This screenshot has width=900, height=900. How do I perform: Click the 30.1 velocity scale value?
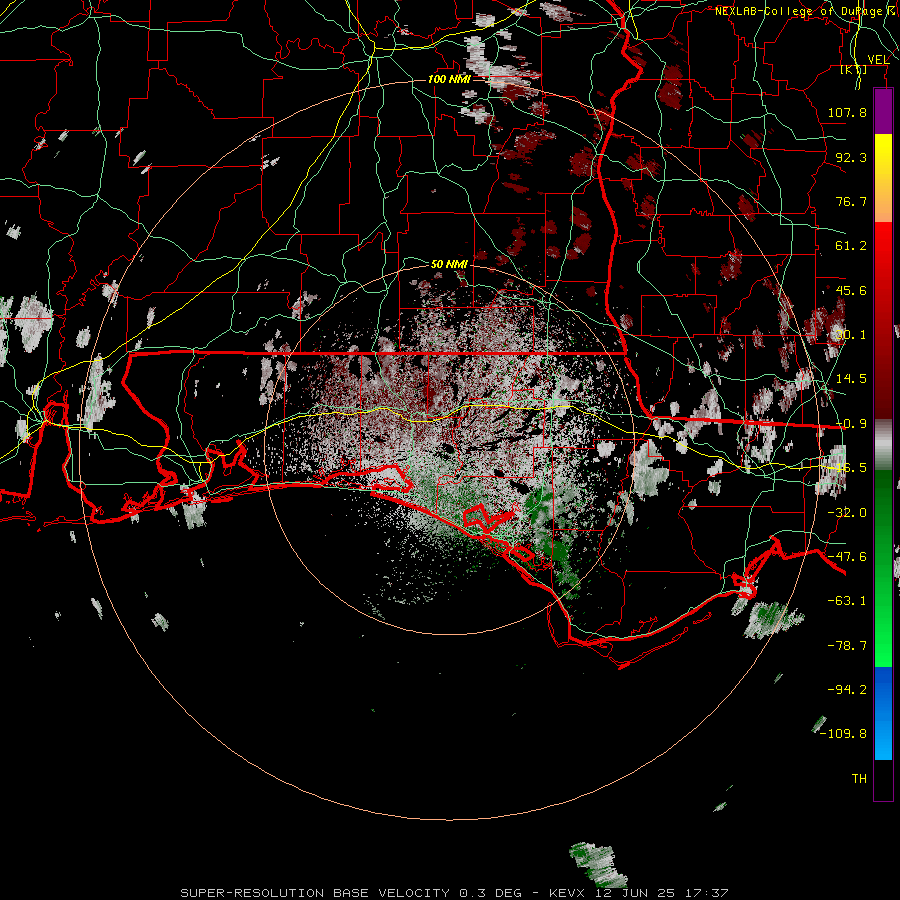[x=851, y=335]
